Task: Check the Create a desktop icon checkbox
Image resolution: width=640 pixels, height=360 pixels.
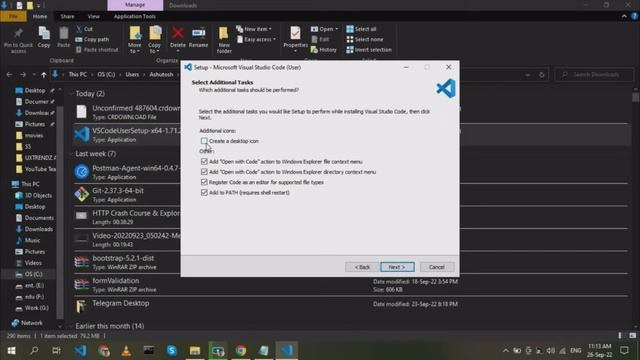Action: coord(204,141)
